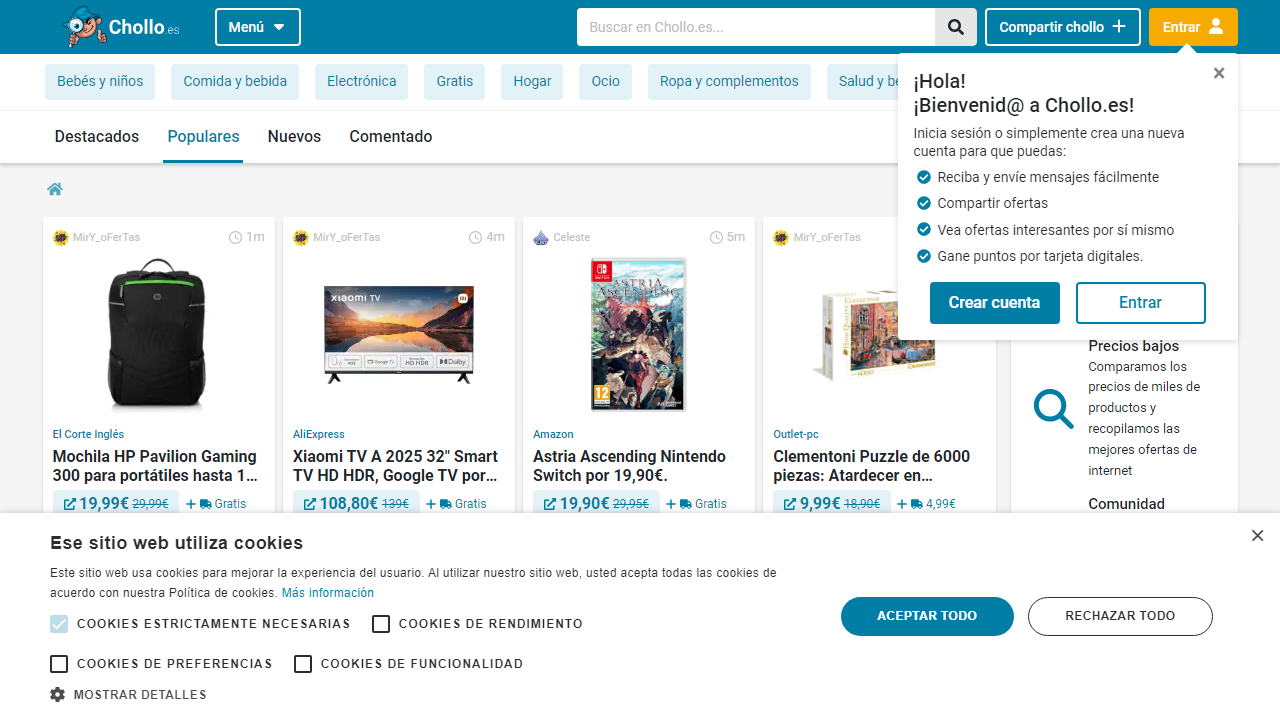Click the external link icon beside 19,99€
The image size is (1280, 720).
pyautogui.click(x=69, y=504)
